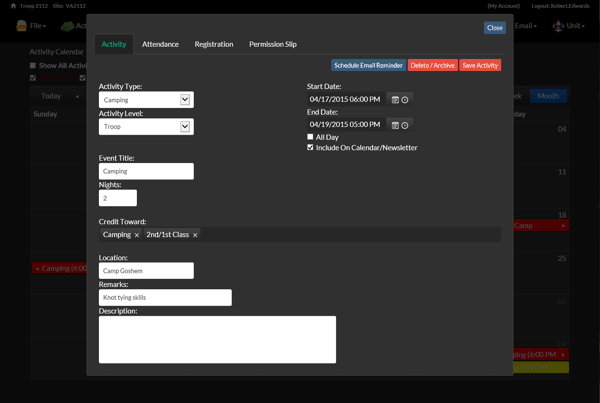Open time picker for End Date
The width and height of the screenshot is (600, 403).
(405, 125)
